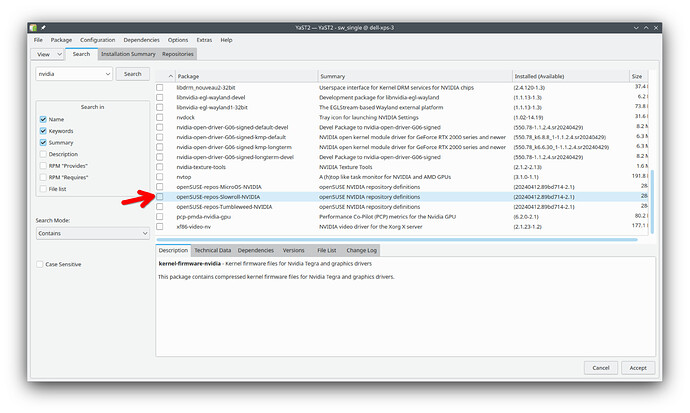Open the Description tab
Screen dimensions: 690x413
pyautogui.click(x=173, y=250)
